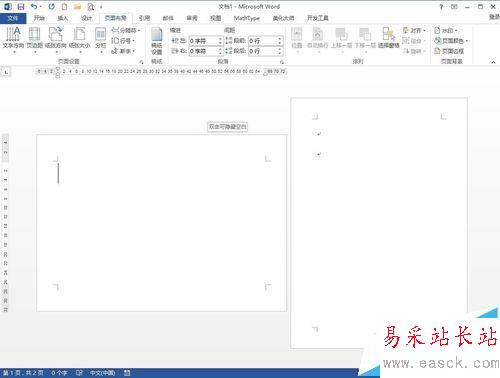500x378 pixels.
Task: Click the word count (0 个字) indicator
Action: tap(59, 373)
